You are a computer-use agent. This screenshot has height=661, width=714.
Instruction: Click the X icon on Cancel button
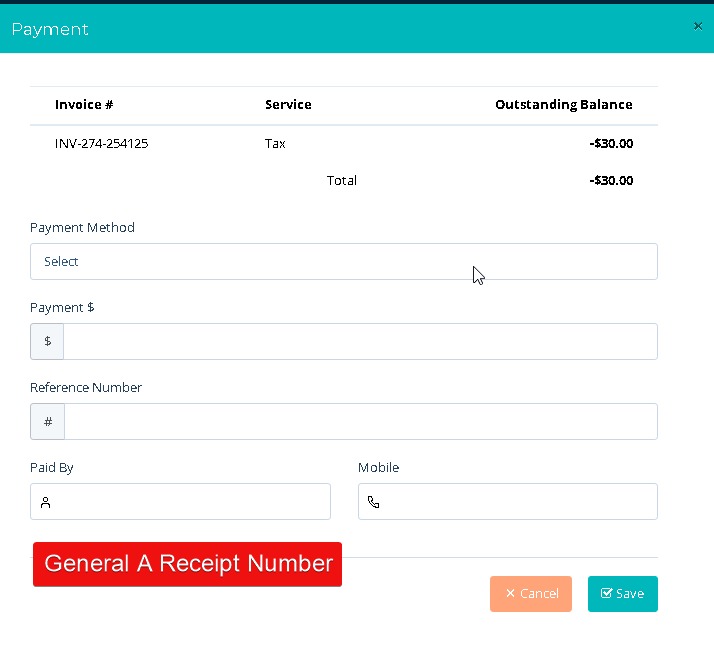[x=510, y=593]
